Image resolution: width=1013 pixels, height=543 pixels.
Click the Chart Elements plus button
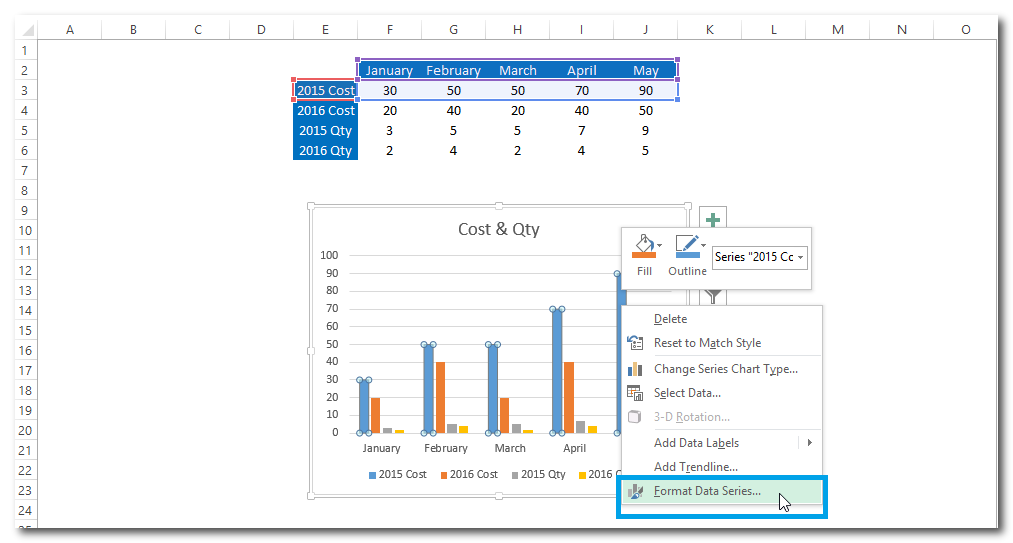[712, 220]
